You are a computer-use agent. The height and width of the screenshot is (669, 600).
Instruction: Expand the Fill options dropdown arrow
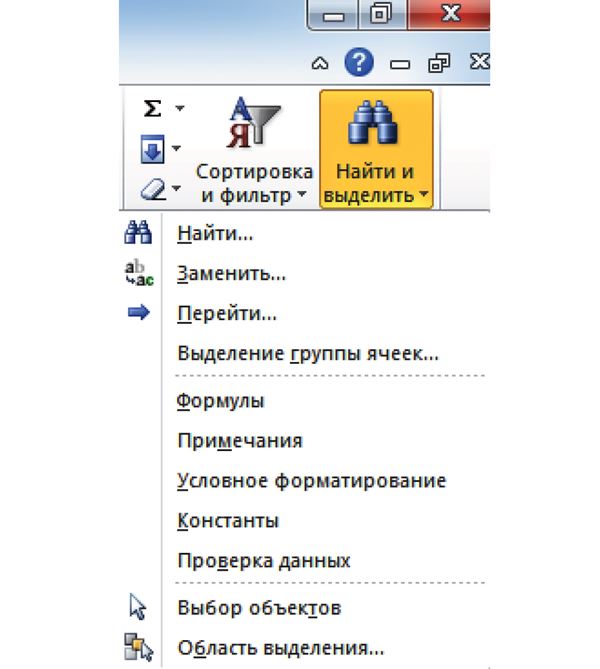tap(176, 148)
